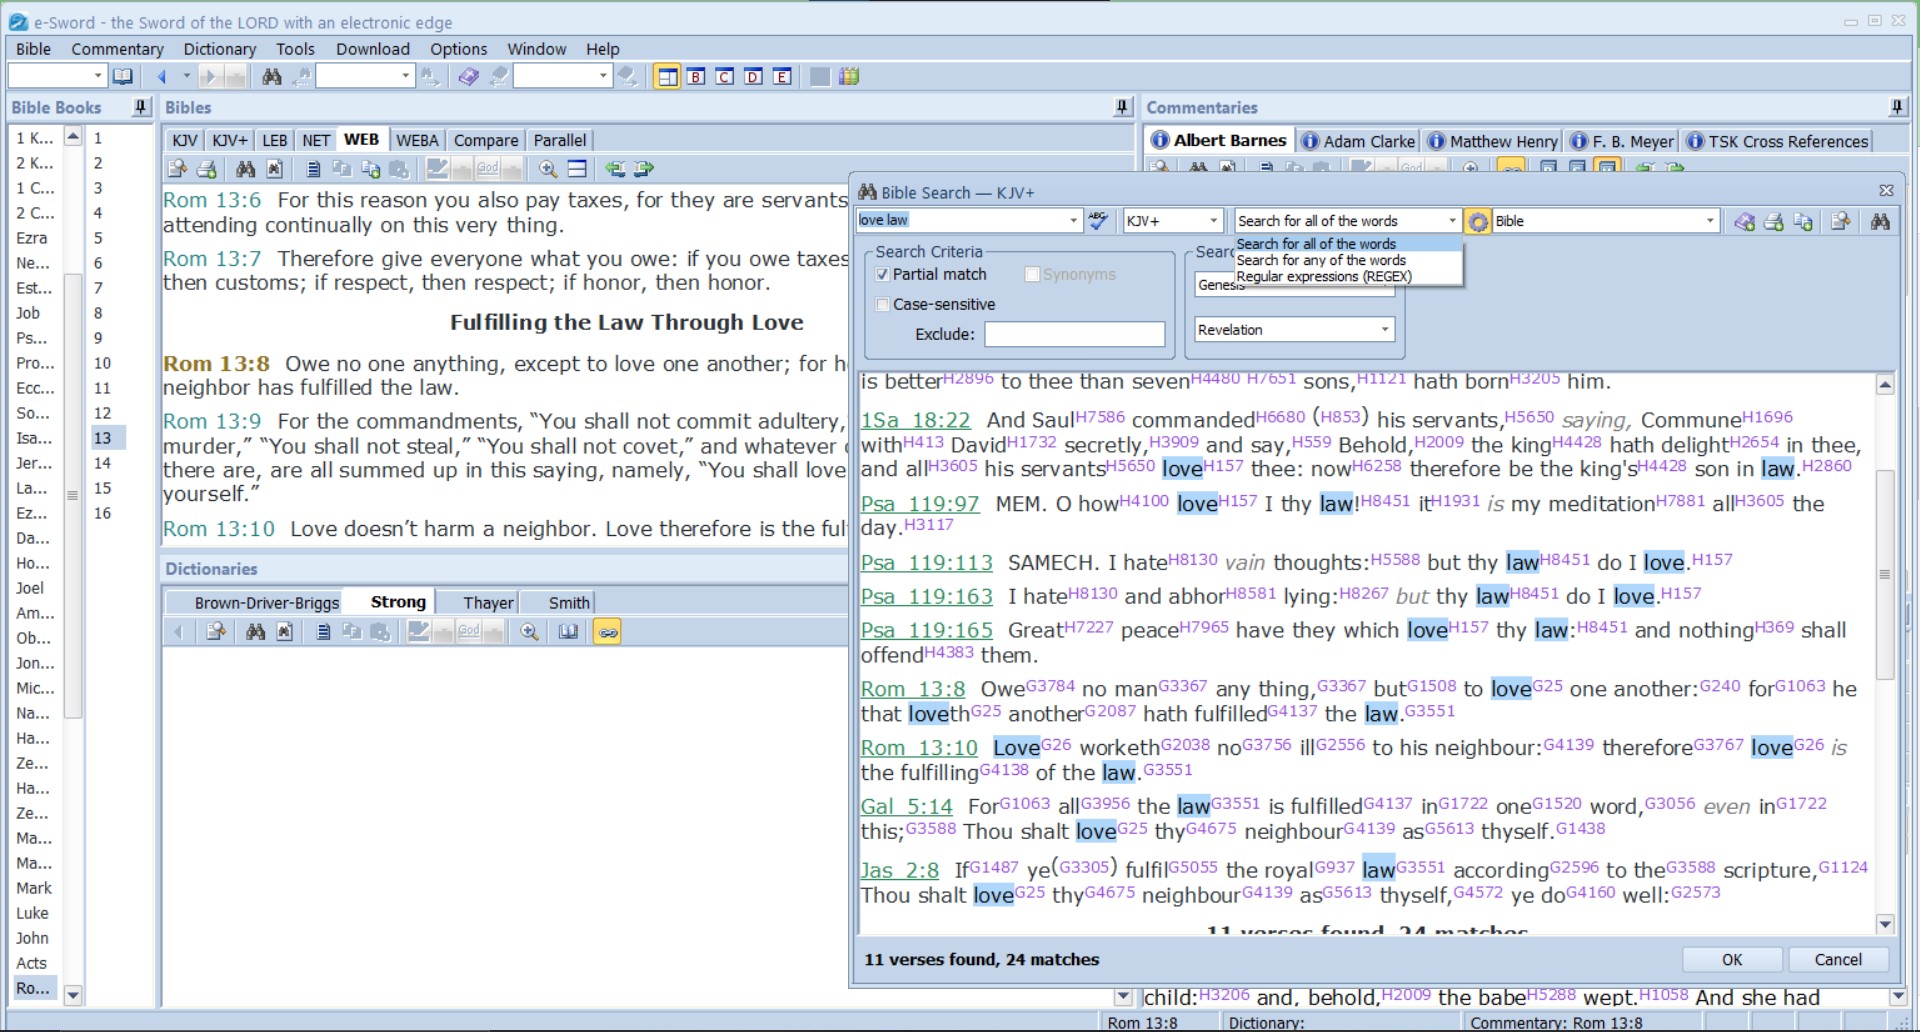Uncheck the Partial match checkbox
1920x1032 pixels.
[x=882, y=274]
